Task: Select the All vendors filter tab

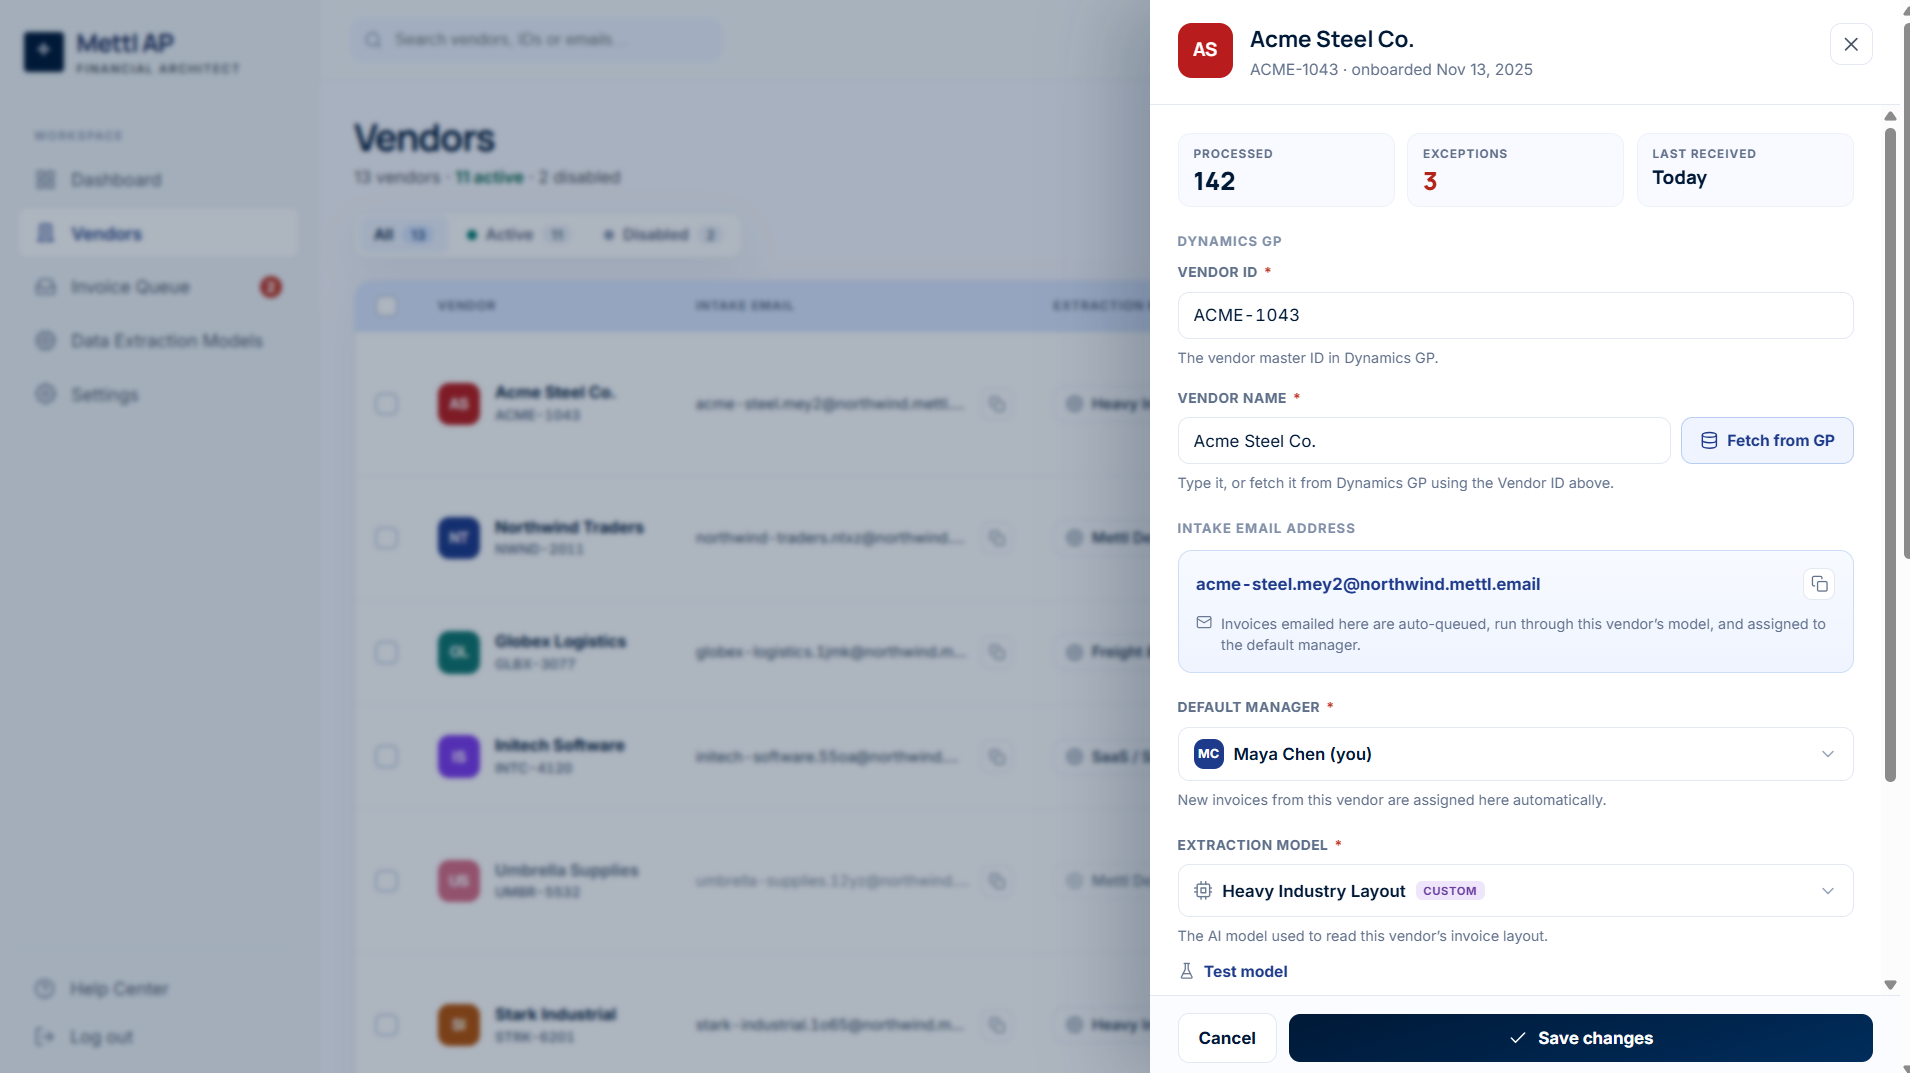Action: (x=400, y=235)
